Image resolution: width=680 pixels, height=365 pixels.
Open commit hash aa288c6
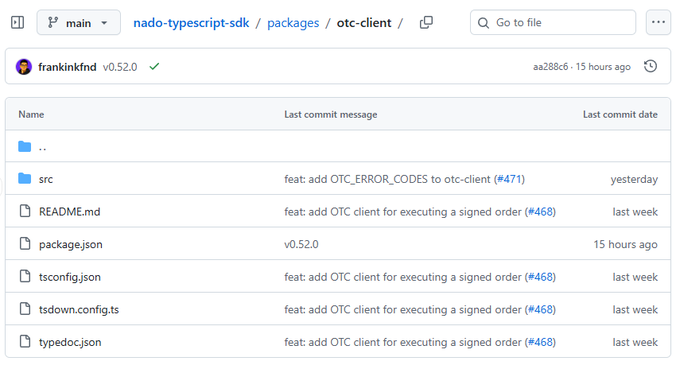tap(550, 67)
